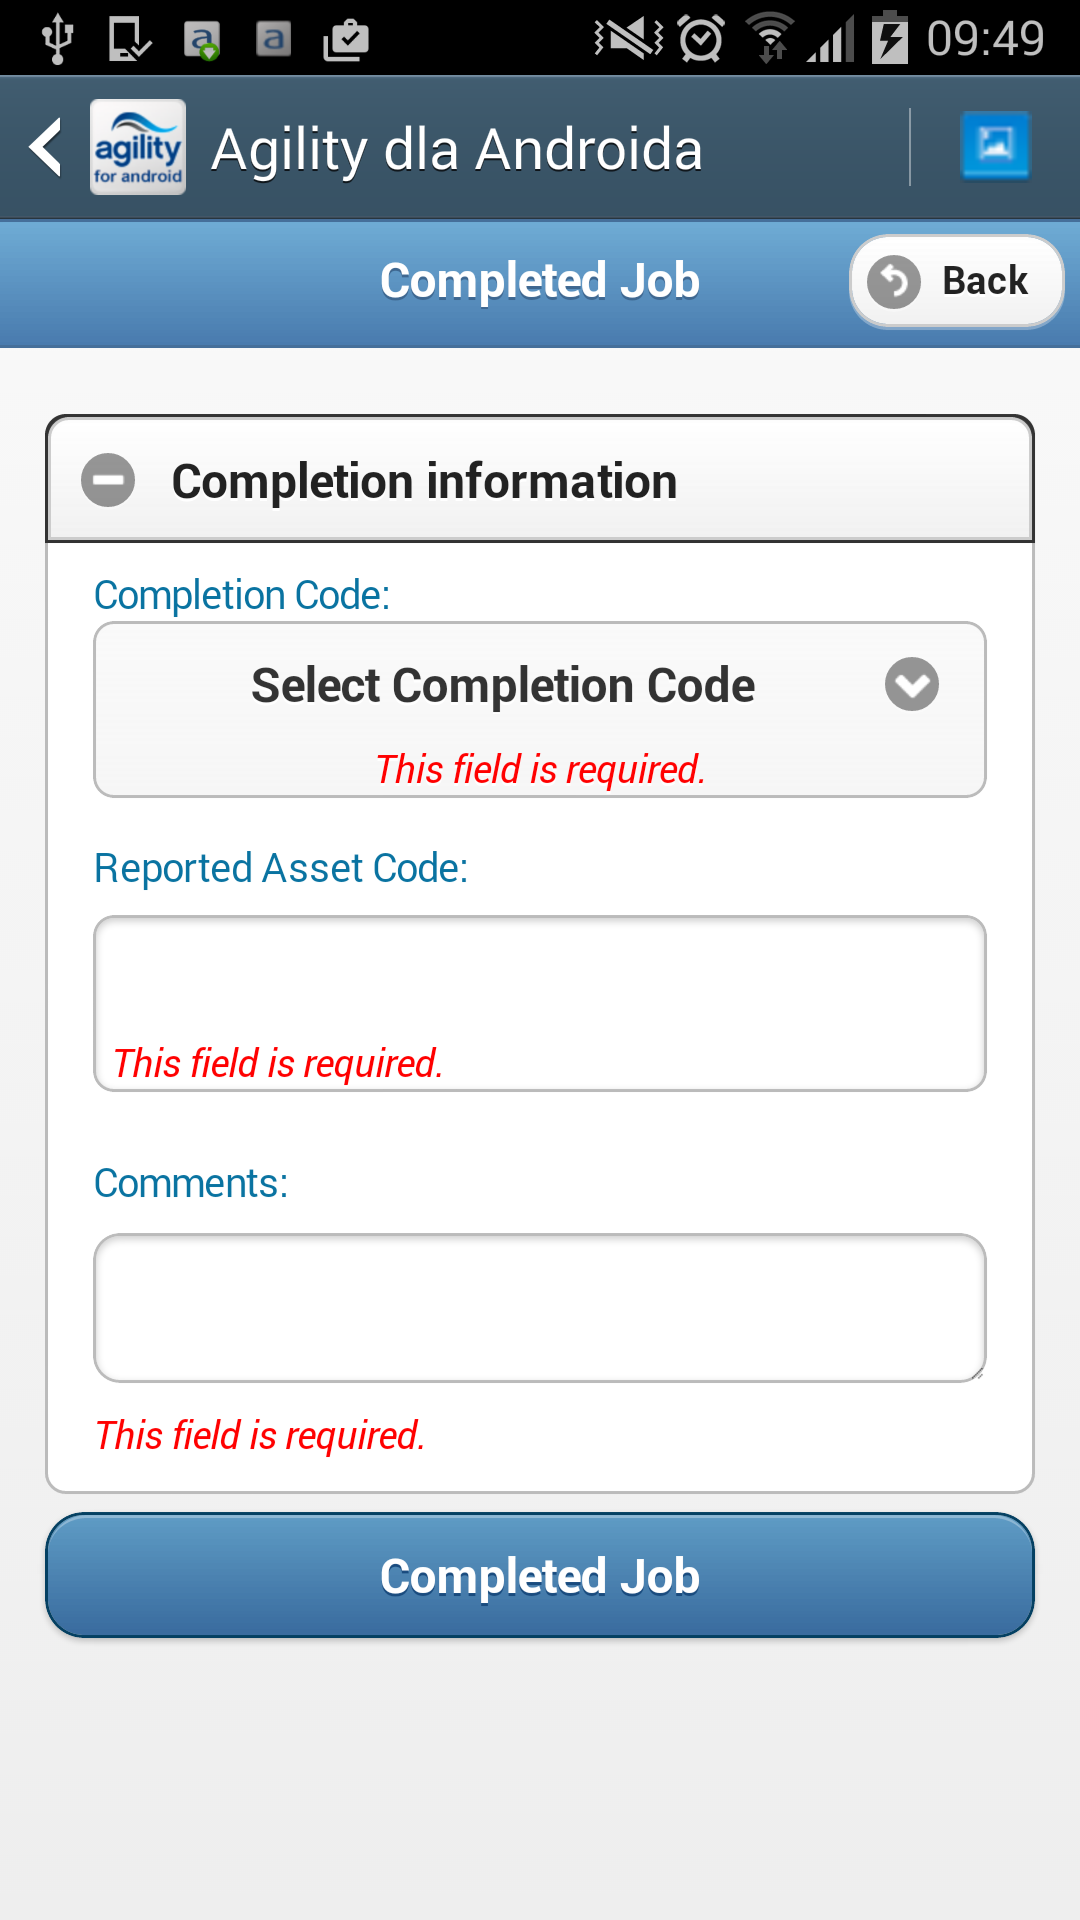Open the Select Completion Code dropdown
This screenshot has width=1080, height=1920.
click(x=503, y=686)
